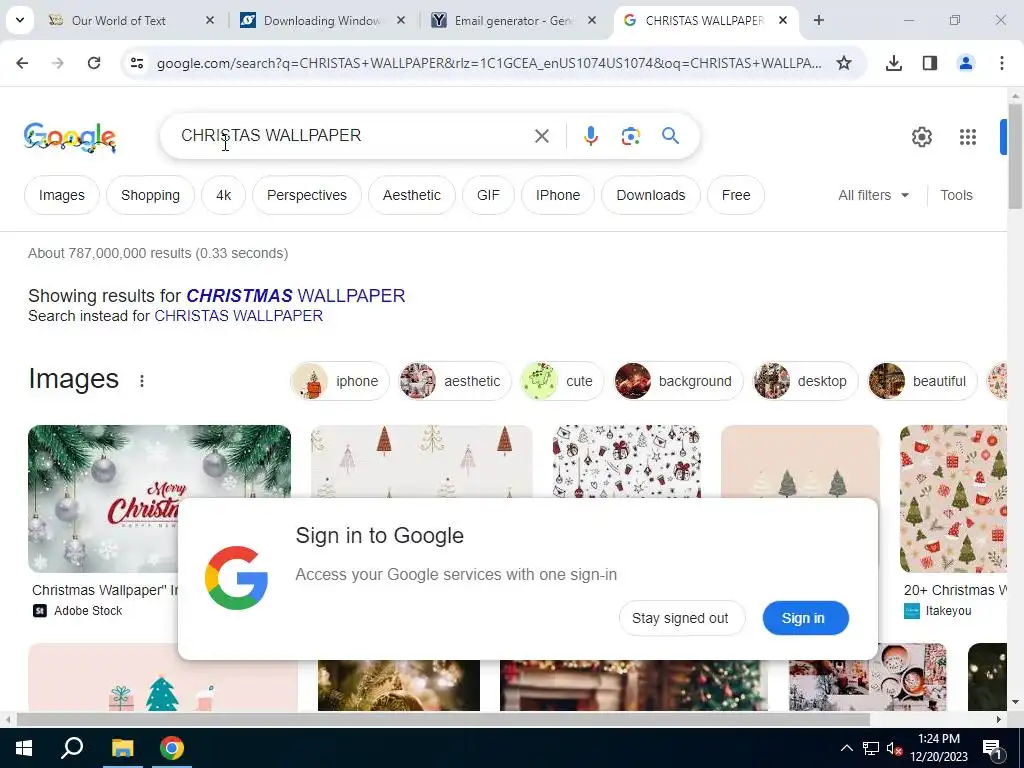This screenshot has width=1024, height=768.
Task: Show hidden system tray icons
Action: pos(846,748)
